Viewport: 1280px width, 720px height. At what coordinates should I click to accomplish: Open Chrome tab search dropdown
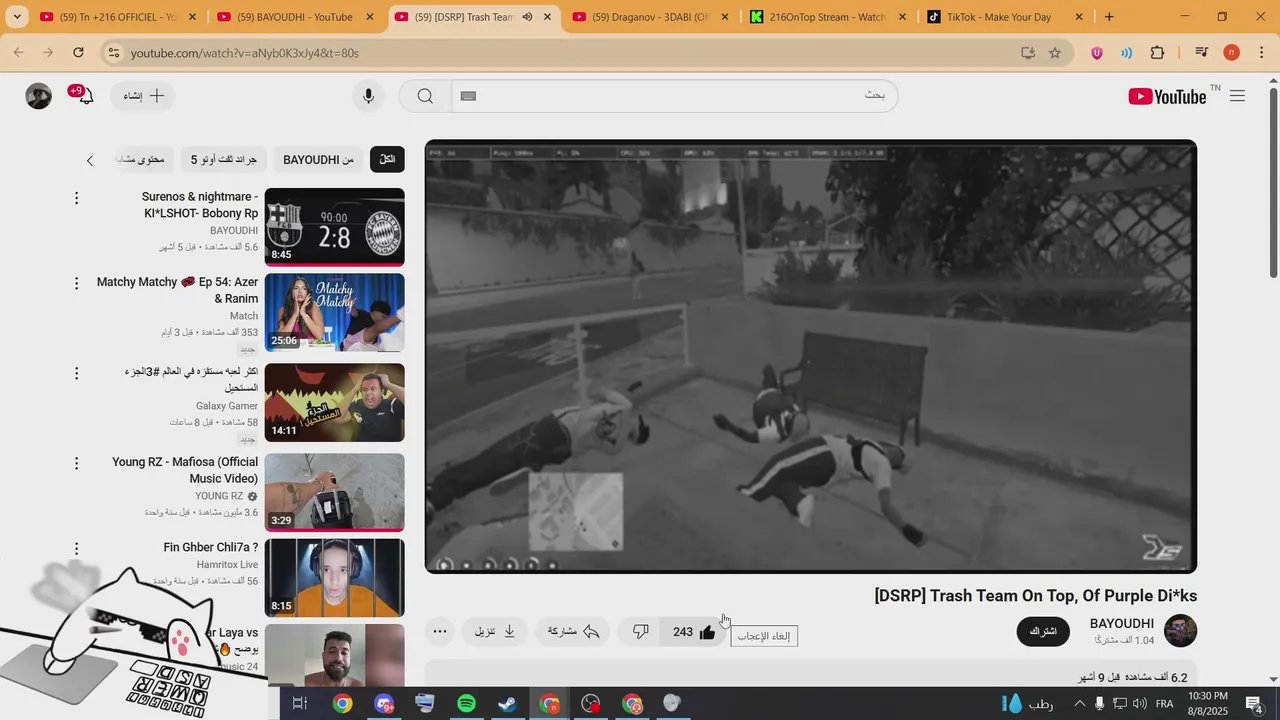point(17,17)
